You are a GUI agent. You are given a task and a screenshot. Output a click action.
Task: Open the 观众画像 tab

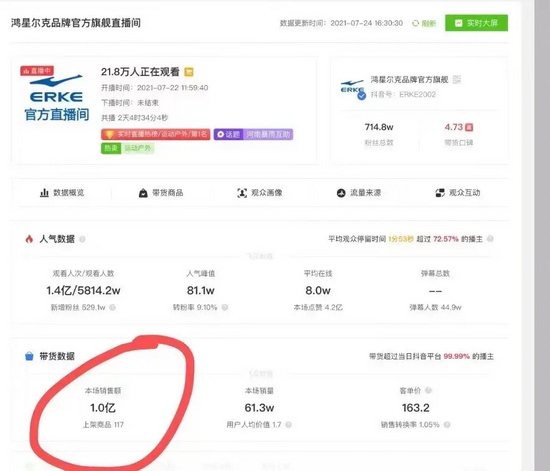[260, 193]
